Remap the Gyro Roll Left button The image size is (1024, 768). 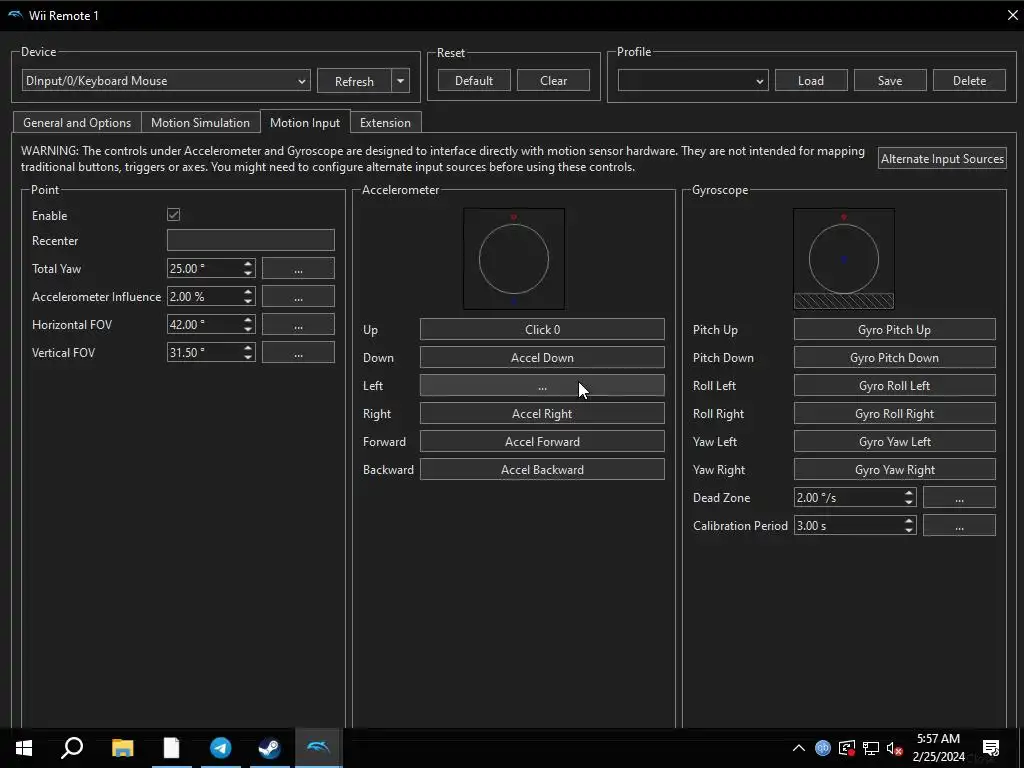tap(895, 386)
